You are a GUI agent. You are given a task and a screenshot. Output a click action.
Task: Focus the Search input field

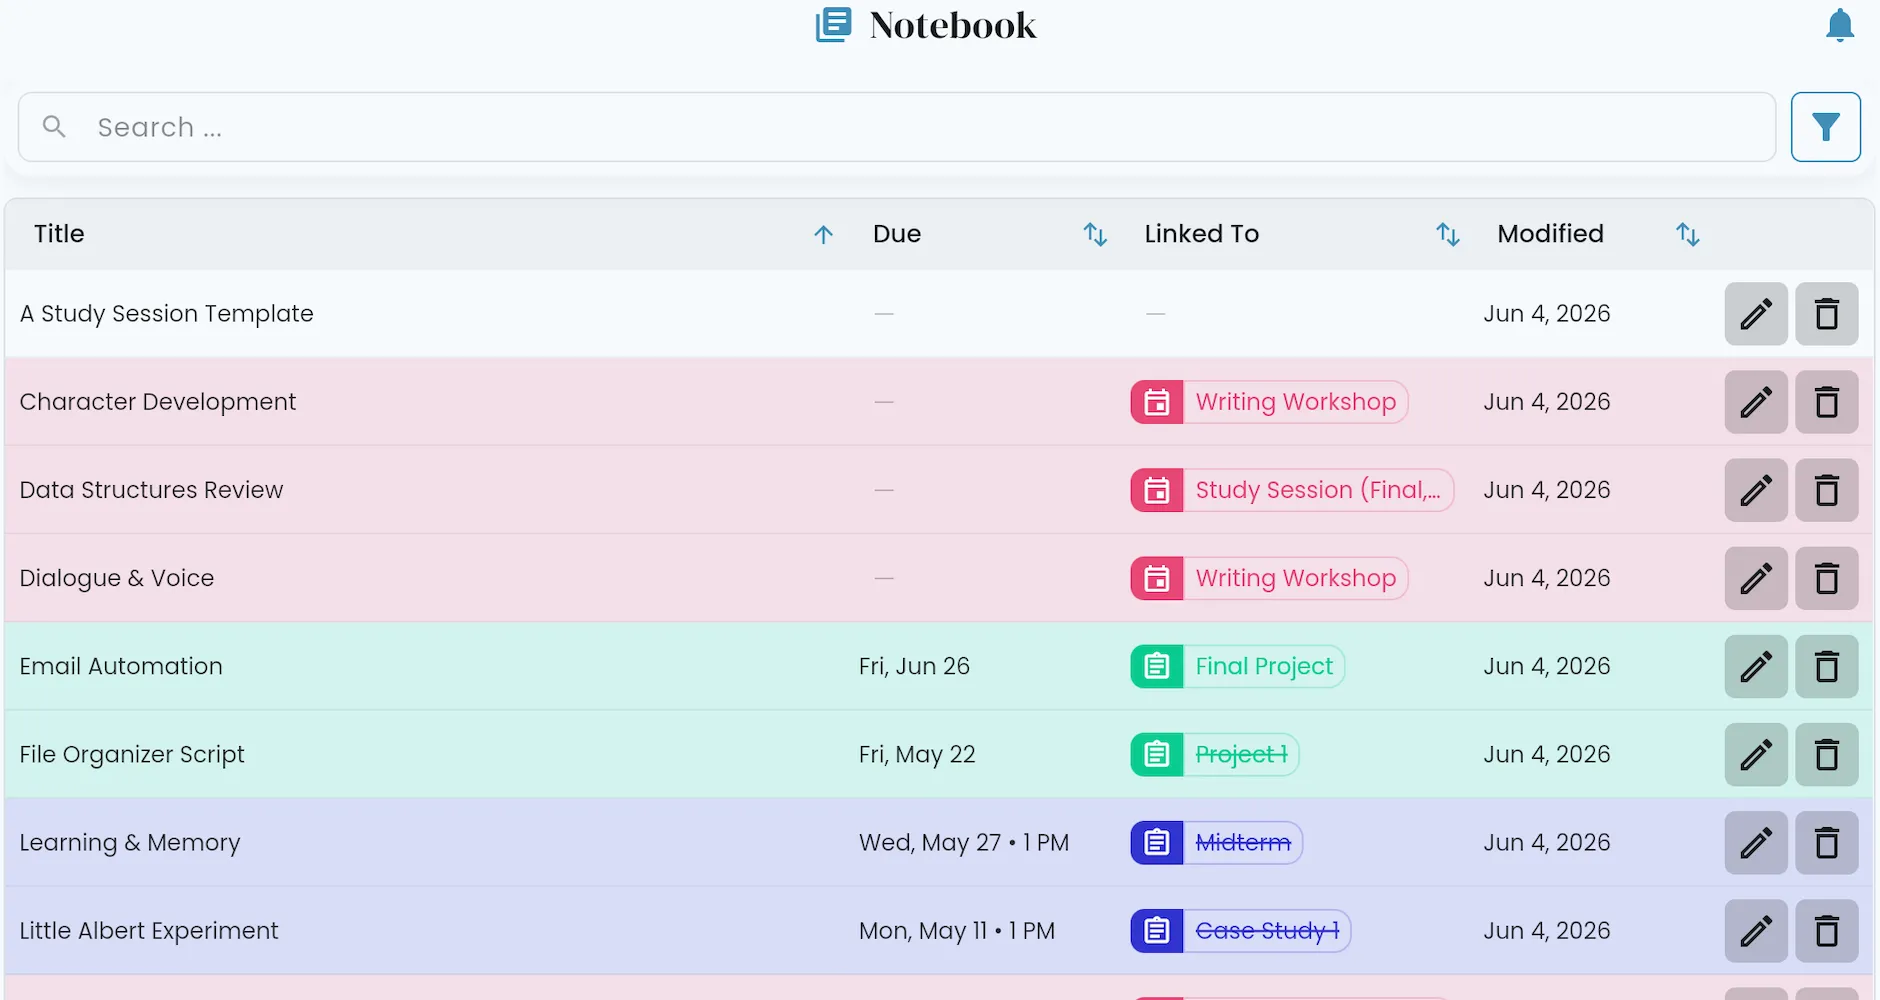(x=897, y=127)
